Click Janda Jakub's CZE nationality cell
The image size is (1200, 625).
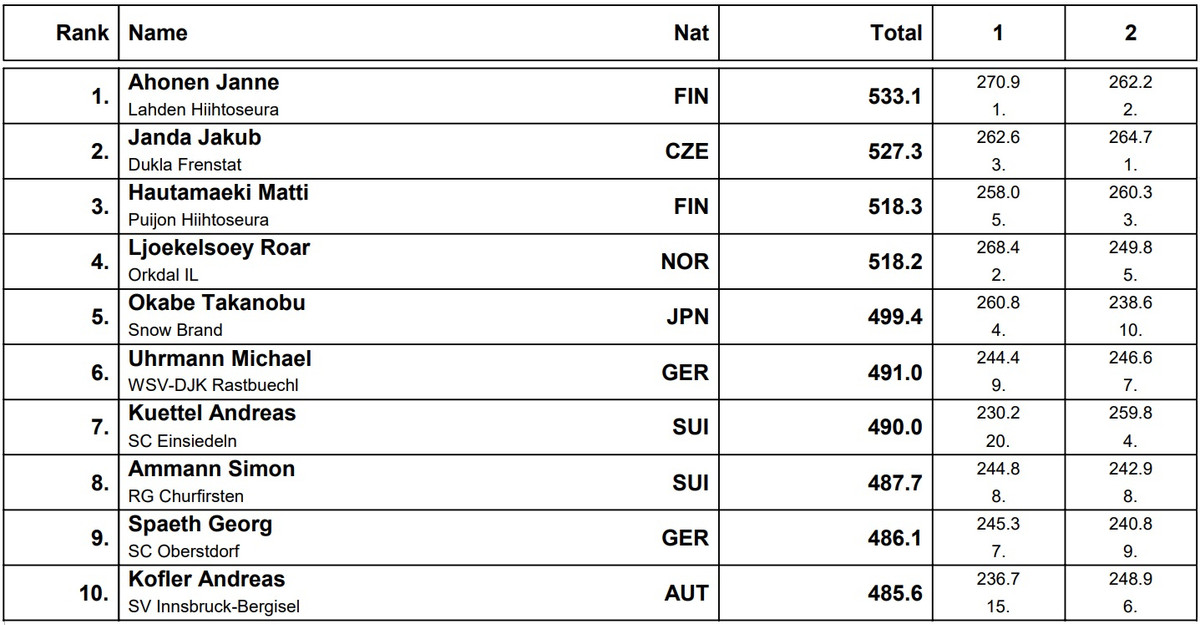coord(687,151)
